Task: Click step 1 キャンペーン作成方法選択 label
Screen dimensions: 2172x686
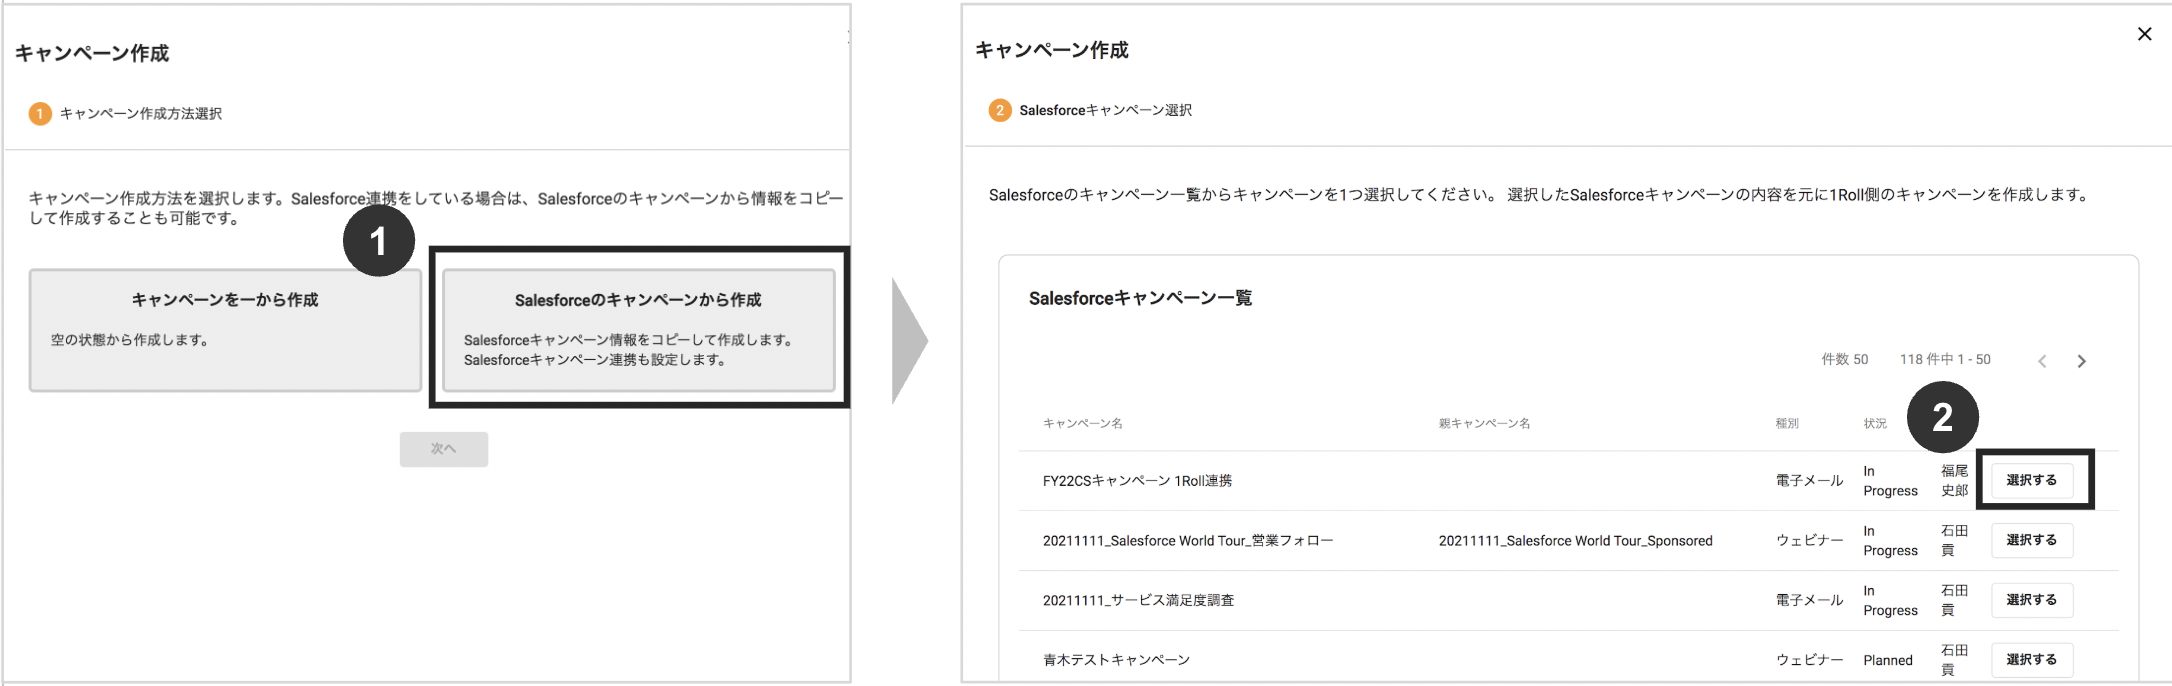Action: pos(140,114)
